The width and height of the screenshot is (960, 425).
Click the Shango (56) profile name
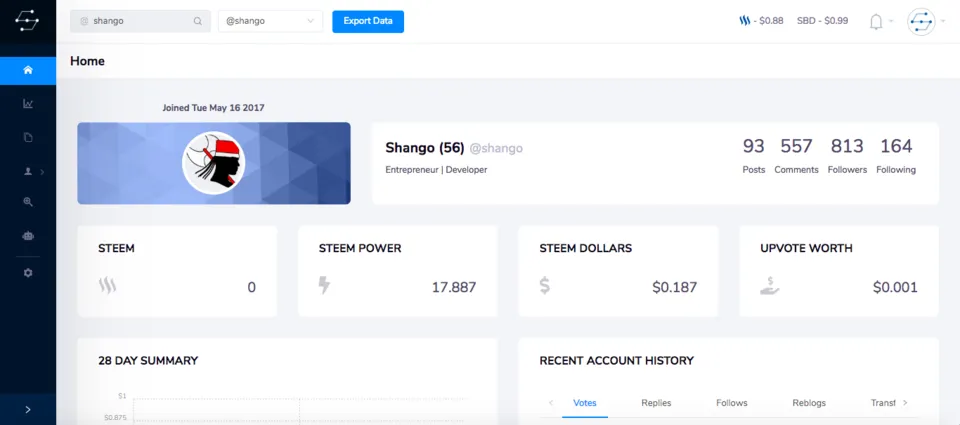pos(425,148)
